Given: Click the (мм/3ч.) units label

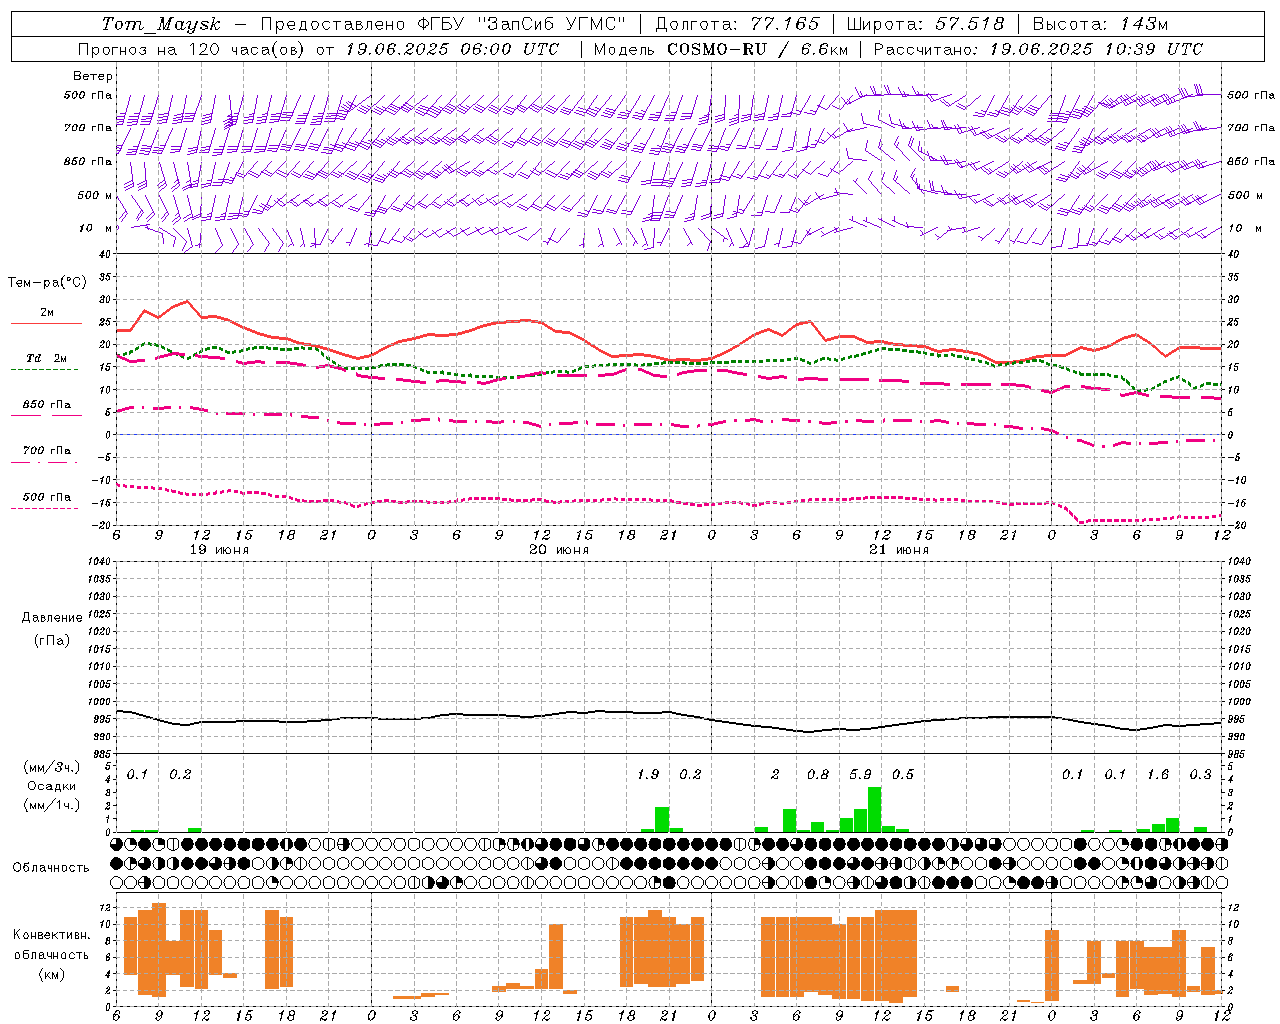Looking at the screenshot, I should (x=52, y=767).
